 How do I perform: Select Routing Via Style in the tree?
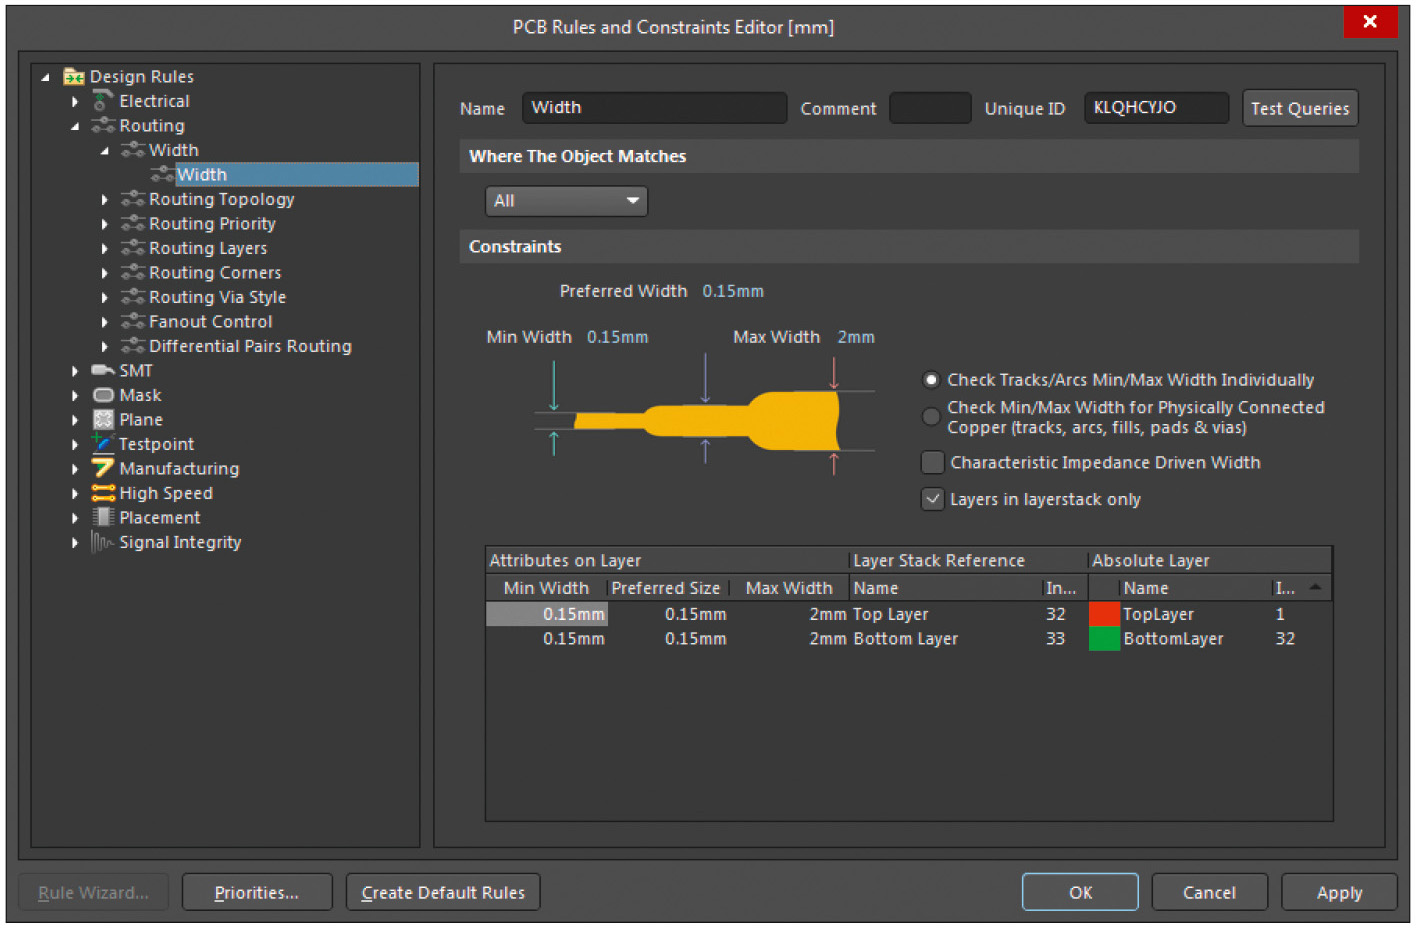click(217, 297)
